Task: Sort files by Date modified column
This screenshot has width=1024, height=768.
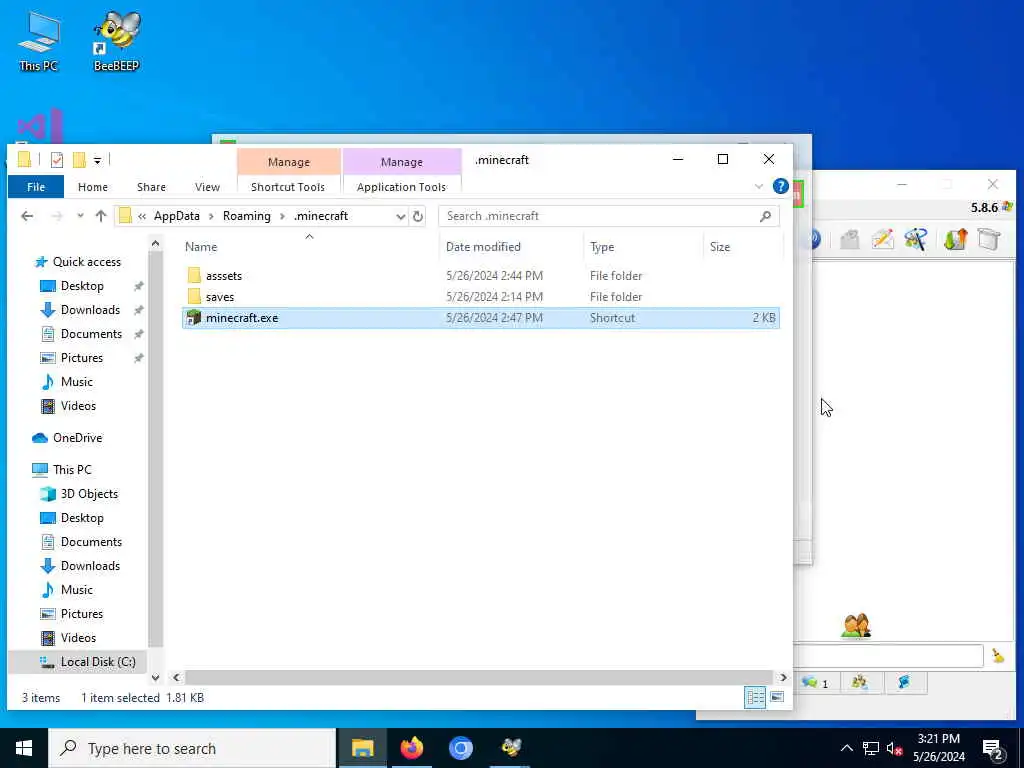Action: click(x=483, y=247)
